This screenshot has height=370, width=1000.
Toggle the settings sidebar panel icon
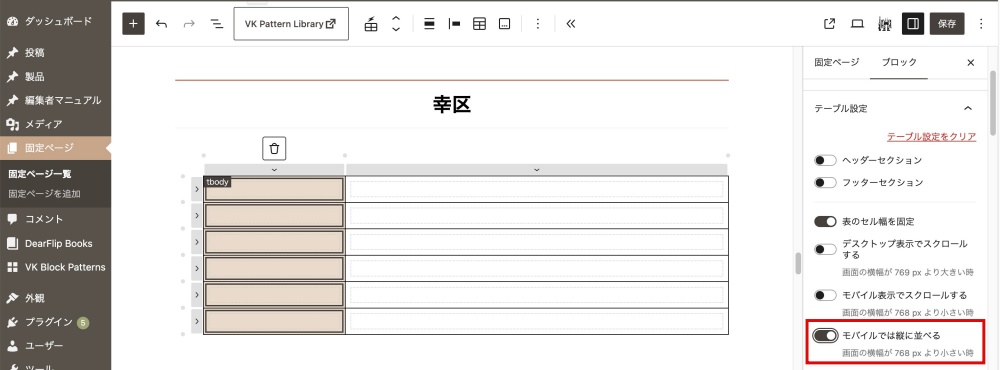pyautogui.click(x=913, y=24)
